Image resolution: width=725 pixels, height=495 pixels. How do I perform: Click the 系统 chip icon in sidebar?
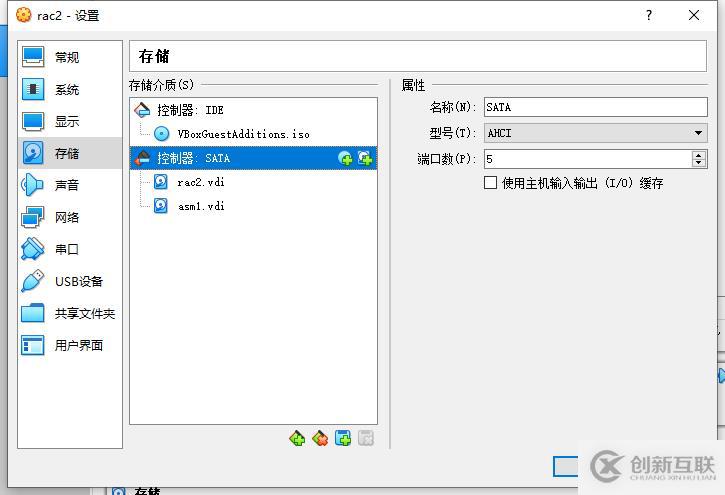click(33, 89)
